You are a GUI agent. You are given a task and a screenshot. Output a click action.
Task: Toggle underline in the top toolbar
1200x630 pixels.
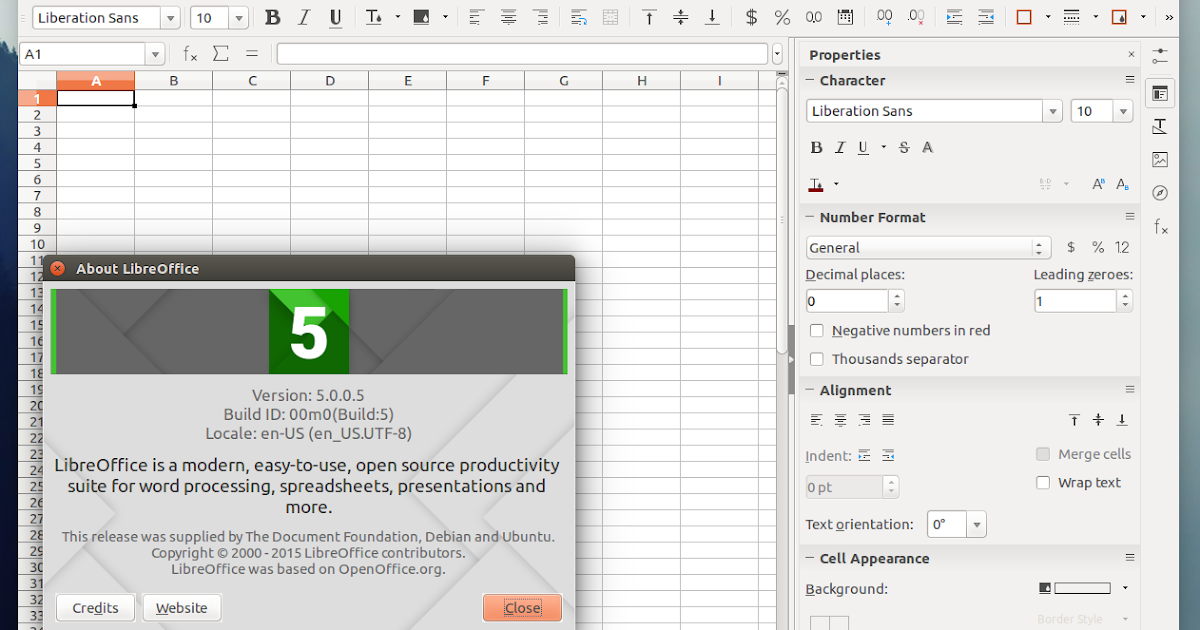pos(335,18)
